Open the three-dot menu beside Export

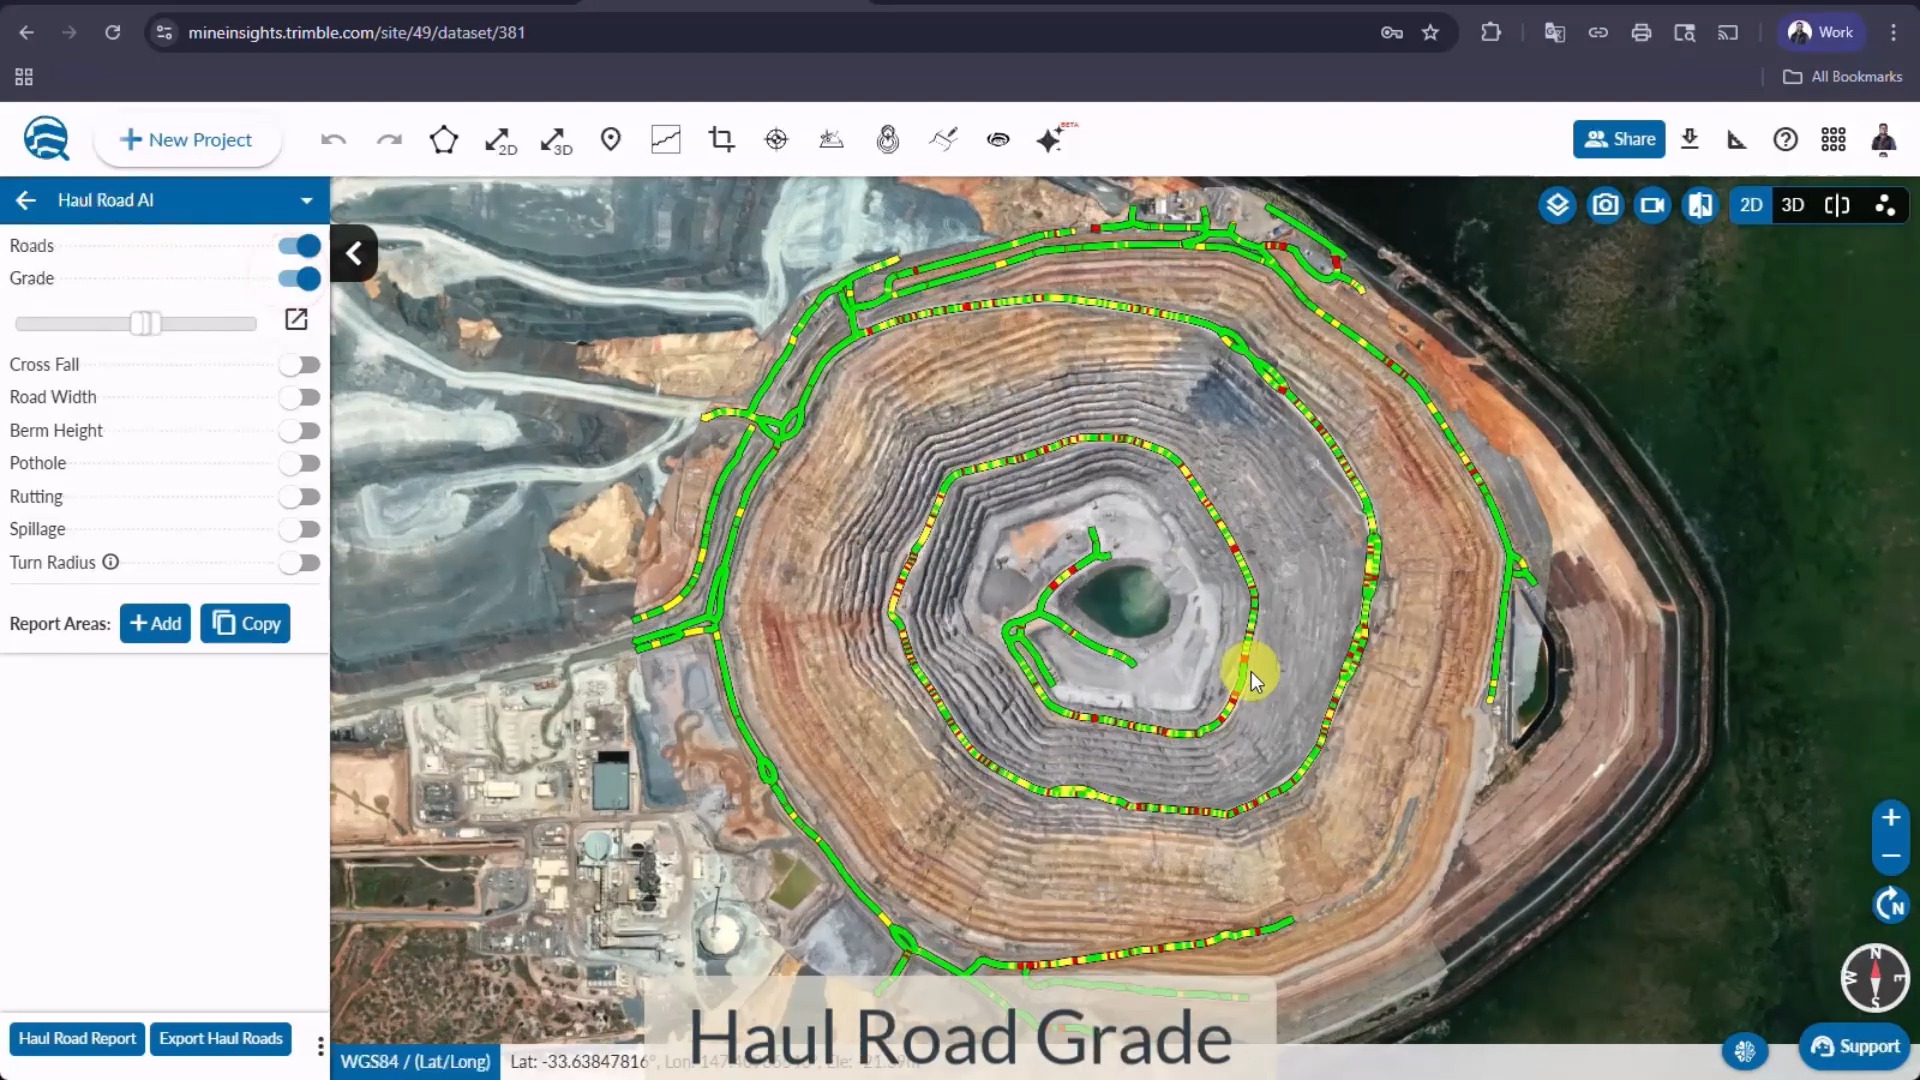(x=320, y=1046)
